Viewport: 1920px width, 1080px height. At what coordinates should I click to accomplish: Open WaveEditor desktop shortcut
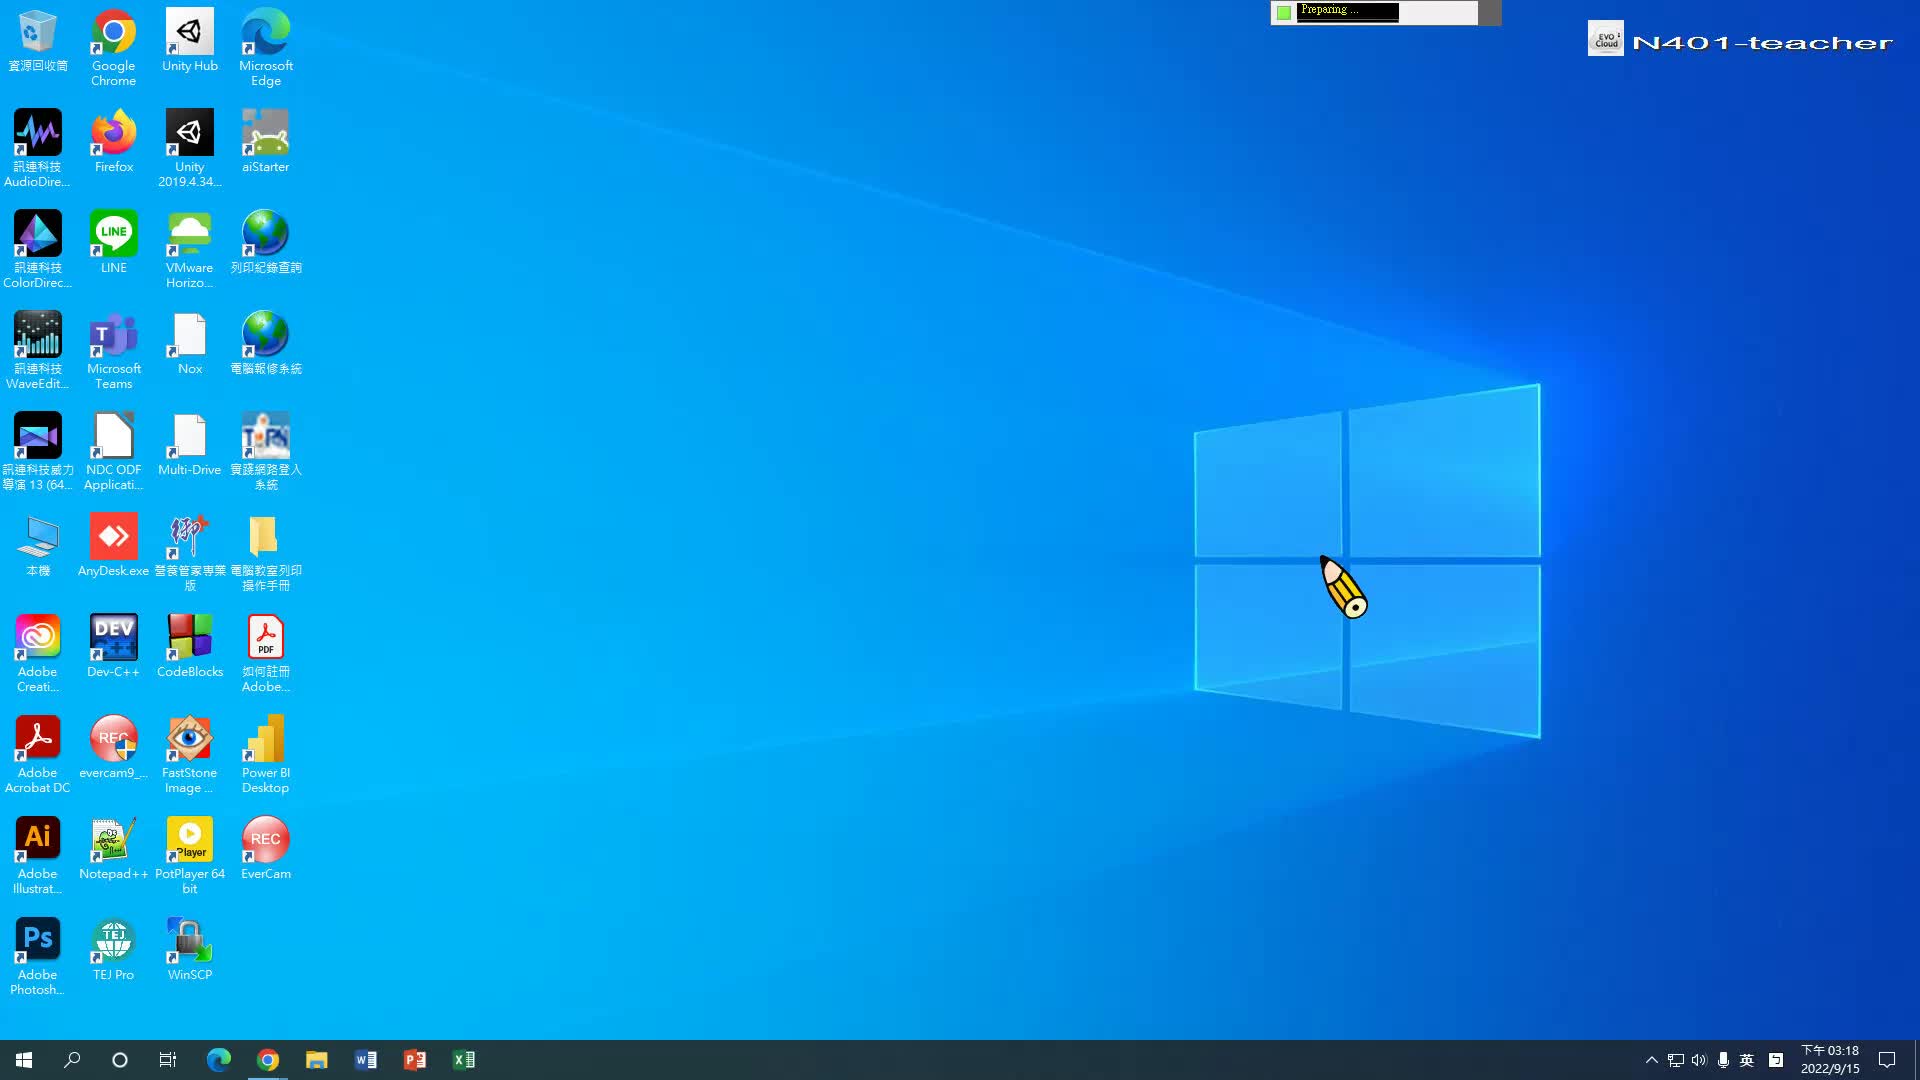pos(38,350)
